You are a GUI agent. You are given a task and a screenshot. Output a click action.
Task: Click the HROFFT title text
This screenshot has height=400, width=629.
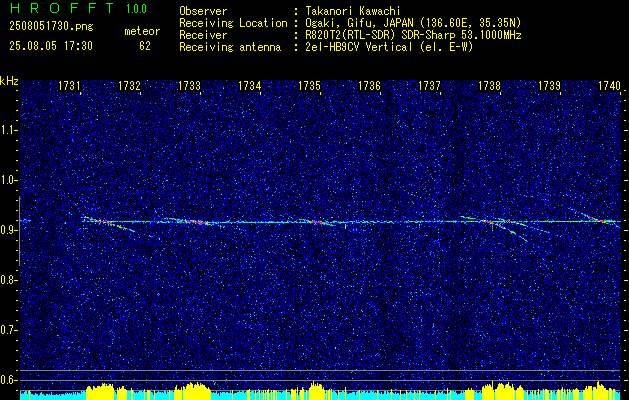pyautogui.click(x=62, y=8)
